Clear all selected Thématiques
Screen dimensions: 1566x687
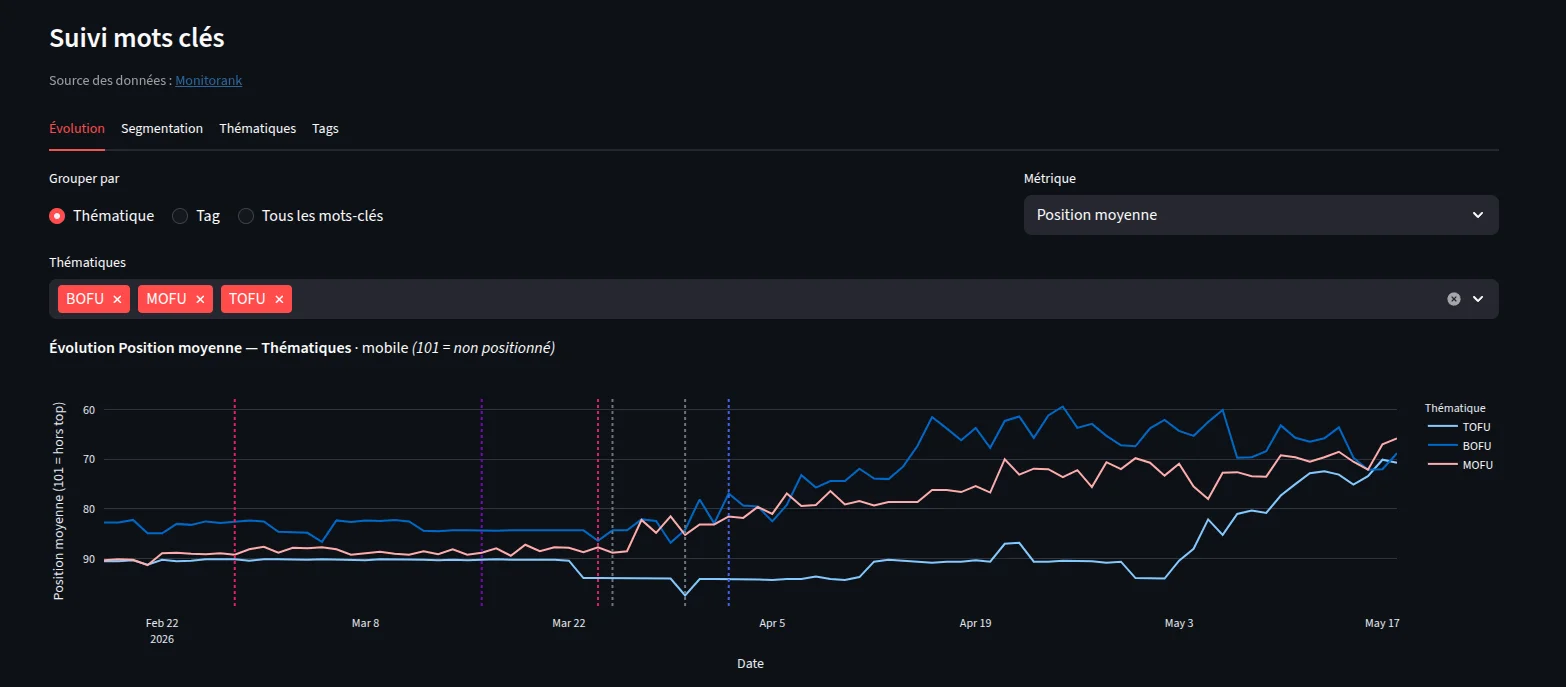pos(1454,299)
